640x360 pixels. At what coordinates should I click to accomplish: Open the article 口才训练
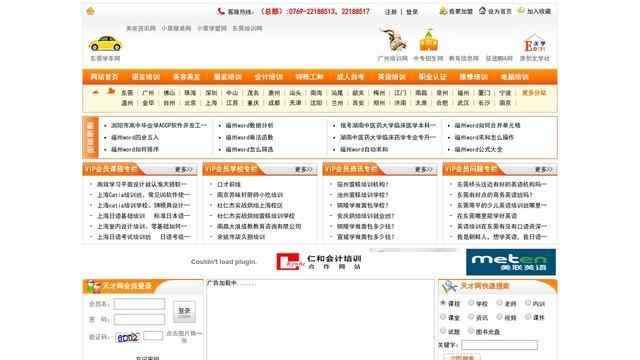click(x=229, y=184)
